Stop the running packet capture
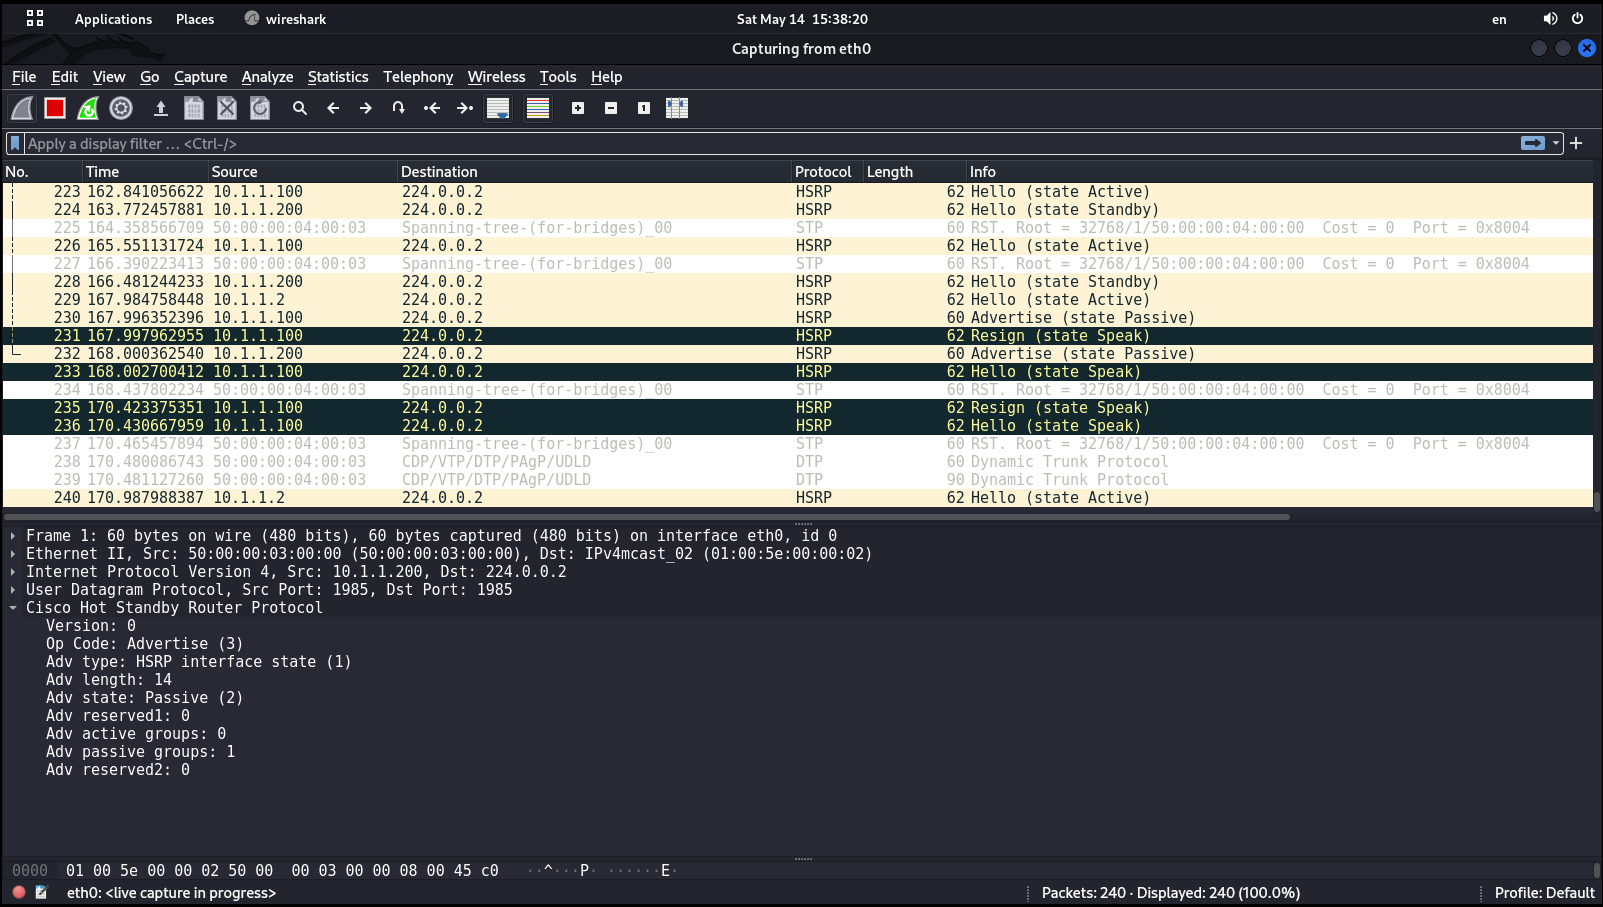 pos(55,108)
